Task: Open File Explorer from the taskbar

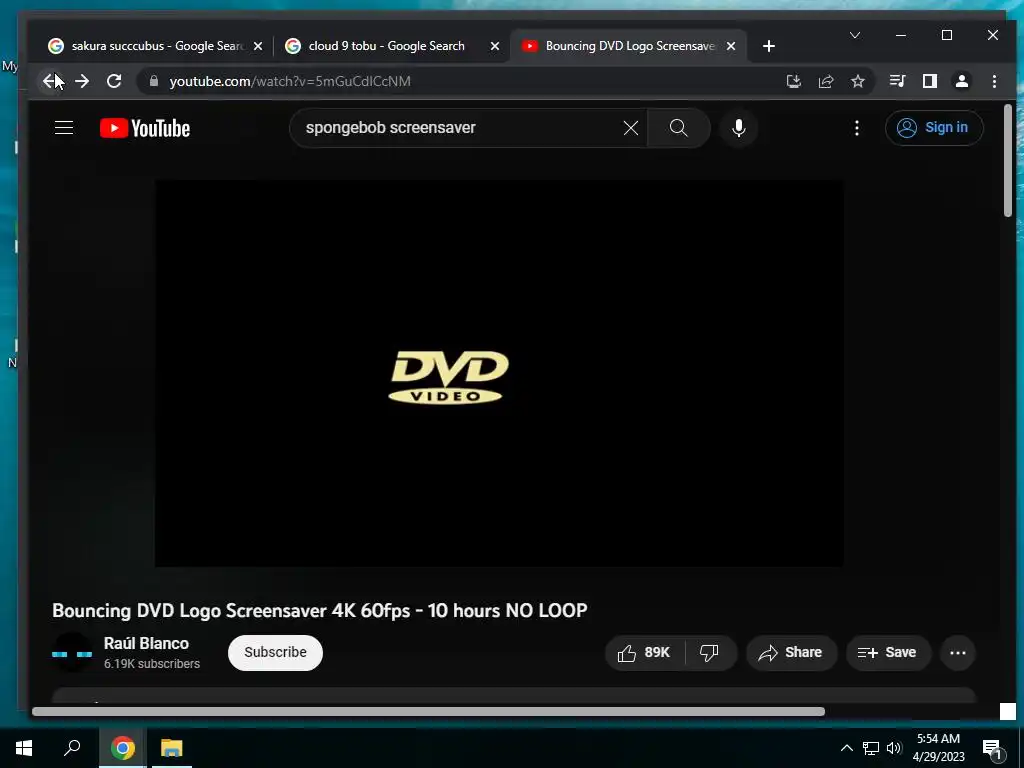Action: click(172, 748)
